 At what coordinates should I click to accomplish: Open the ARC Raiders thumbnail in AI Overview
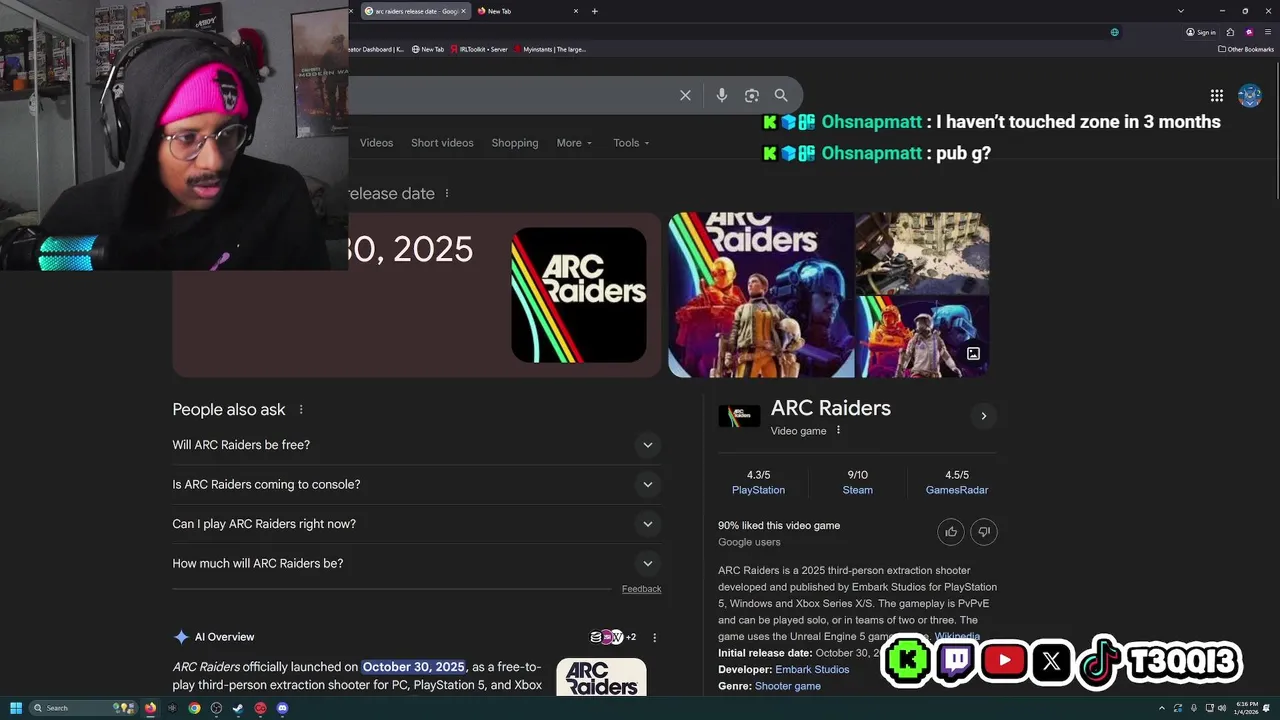601,677
